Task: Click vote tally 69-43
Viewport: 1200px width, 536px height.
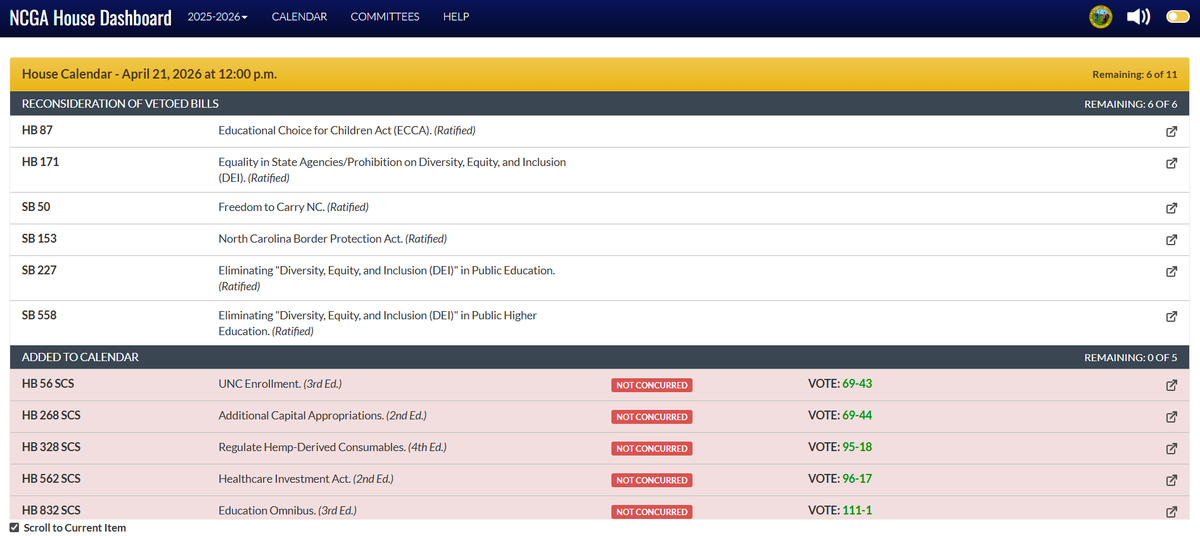Action: tap(858, 383)
